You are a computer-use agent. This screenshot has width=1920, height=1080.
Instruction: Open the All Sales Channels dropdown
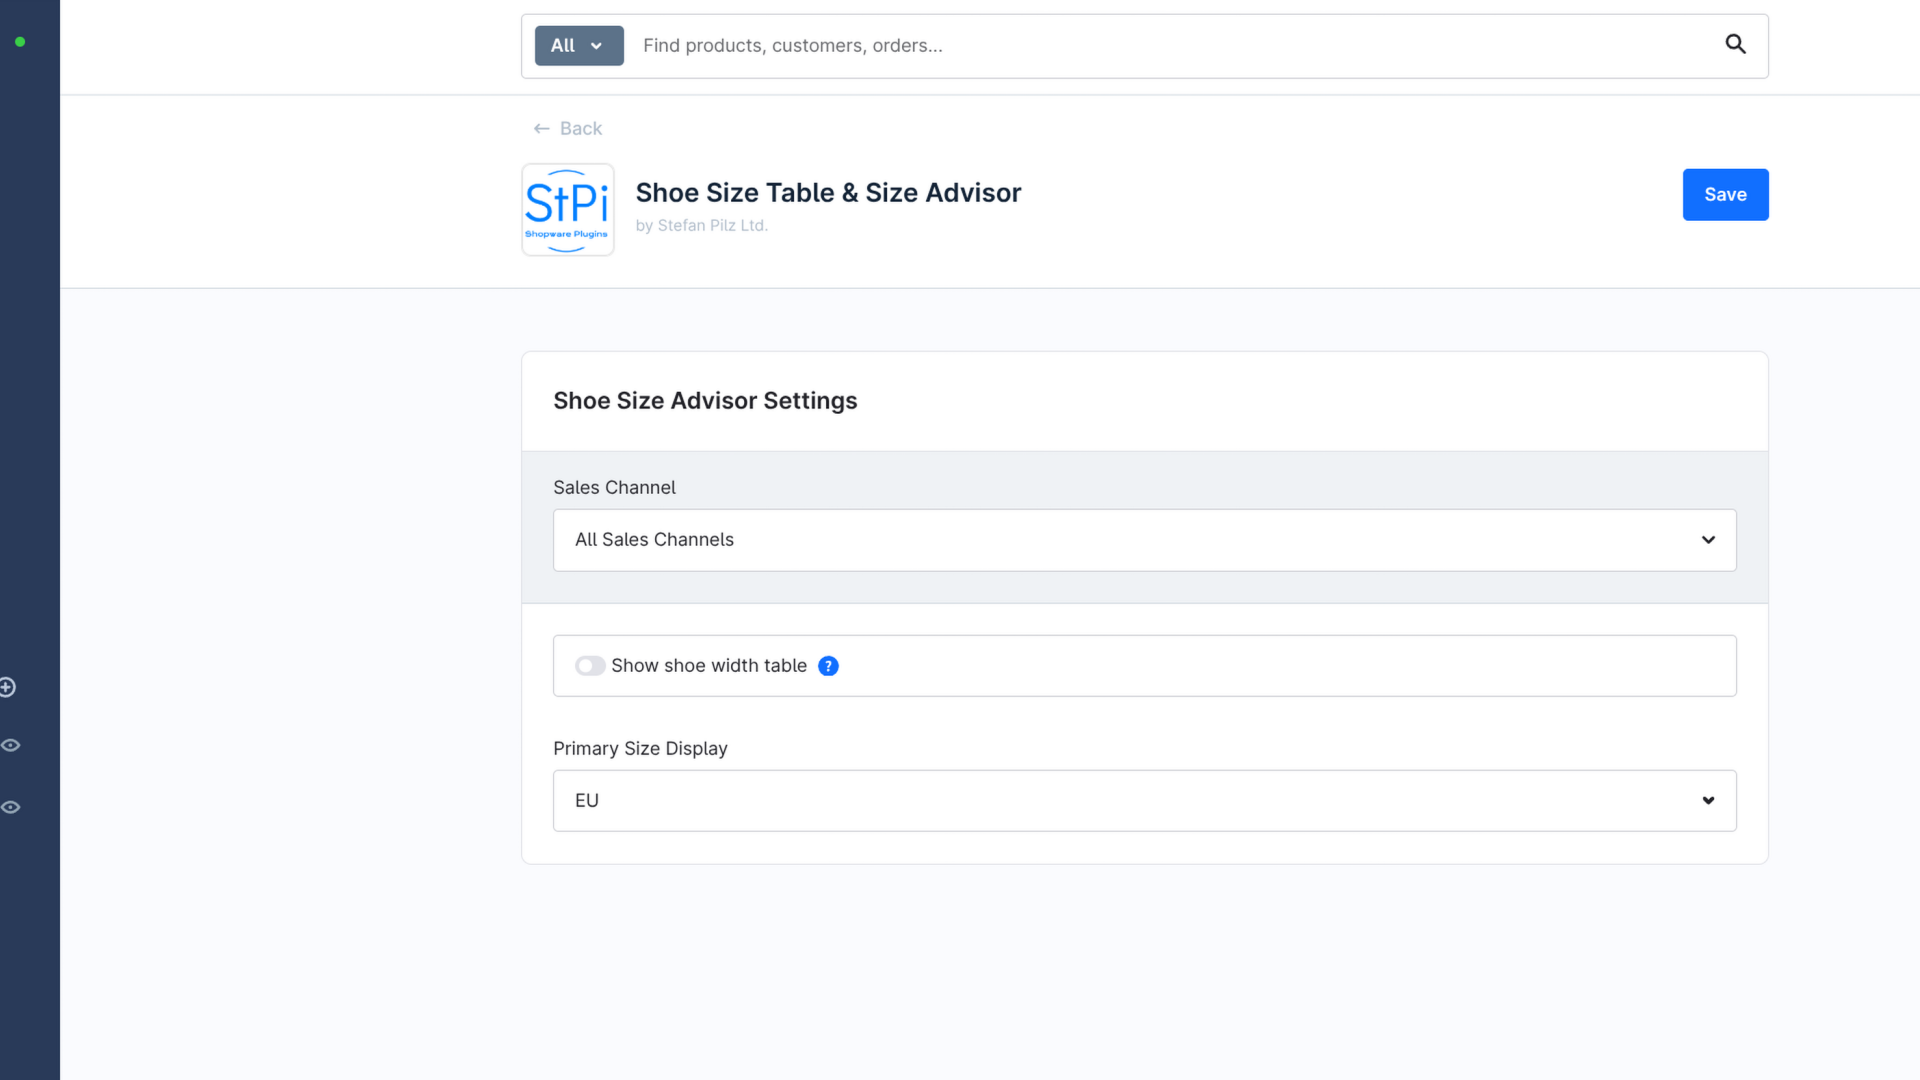point(1143,540)
